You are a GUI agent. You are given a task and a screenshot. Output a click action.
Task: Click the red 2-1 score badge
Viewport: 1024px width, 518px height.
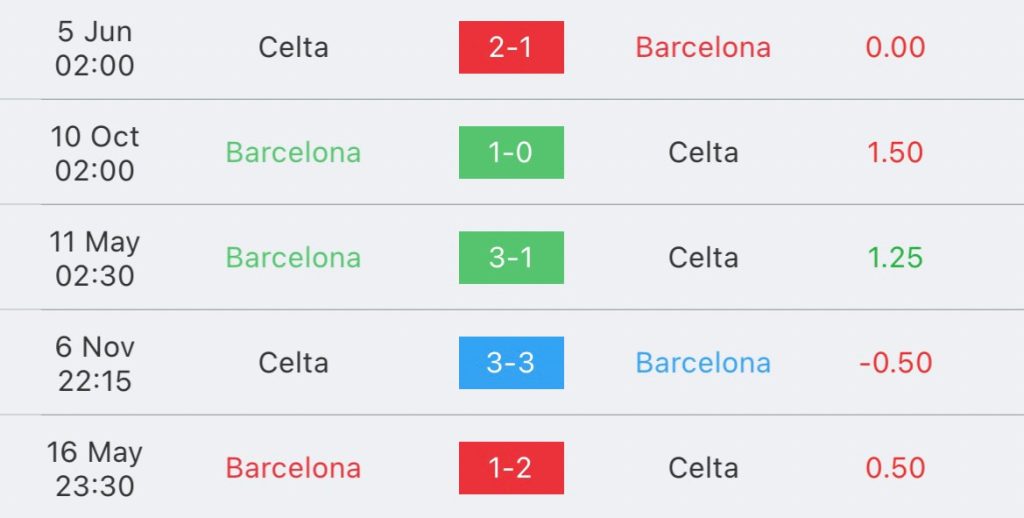coord(511,47)
